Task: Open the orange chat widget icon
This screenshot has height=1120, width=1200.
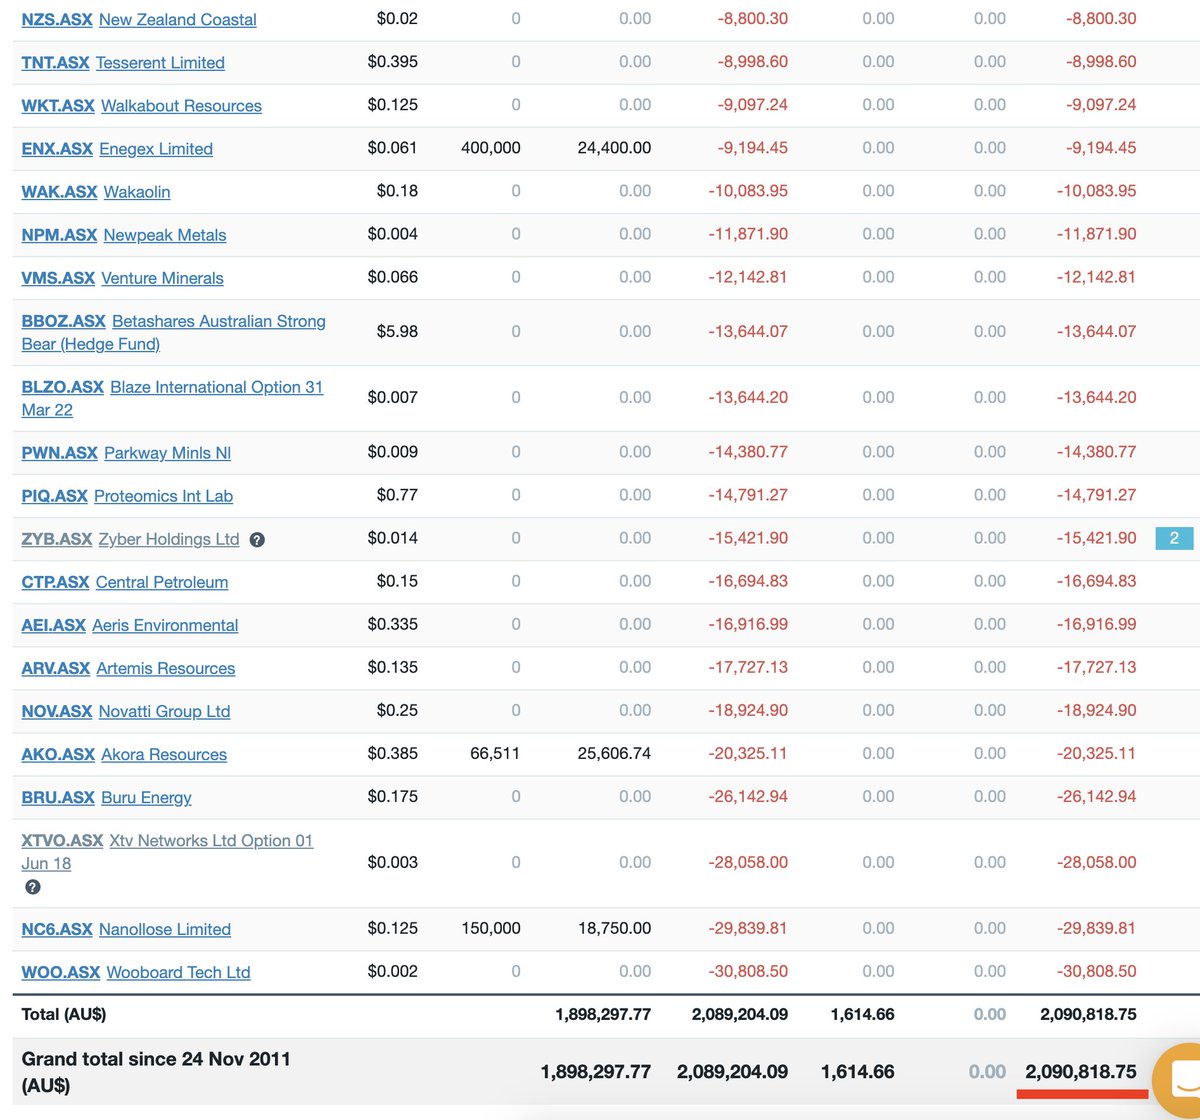Action: coord(1178,1080)
